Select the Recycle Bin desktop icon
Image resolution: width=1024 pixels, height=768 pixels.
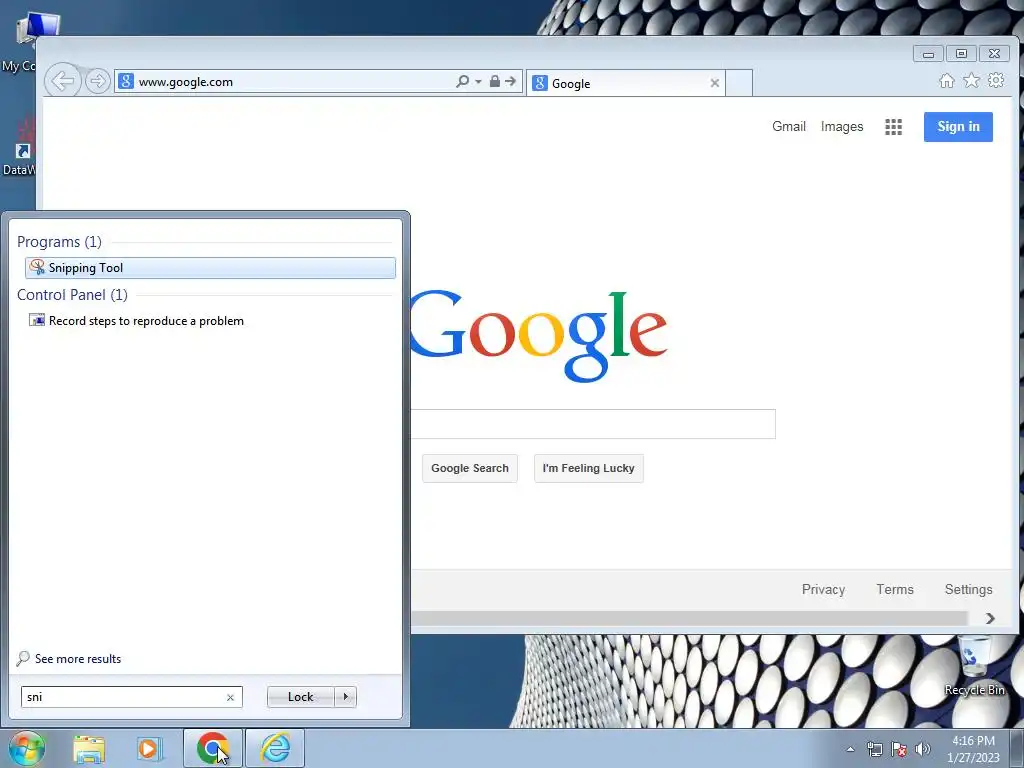click(974, 666)
